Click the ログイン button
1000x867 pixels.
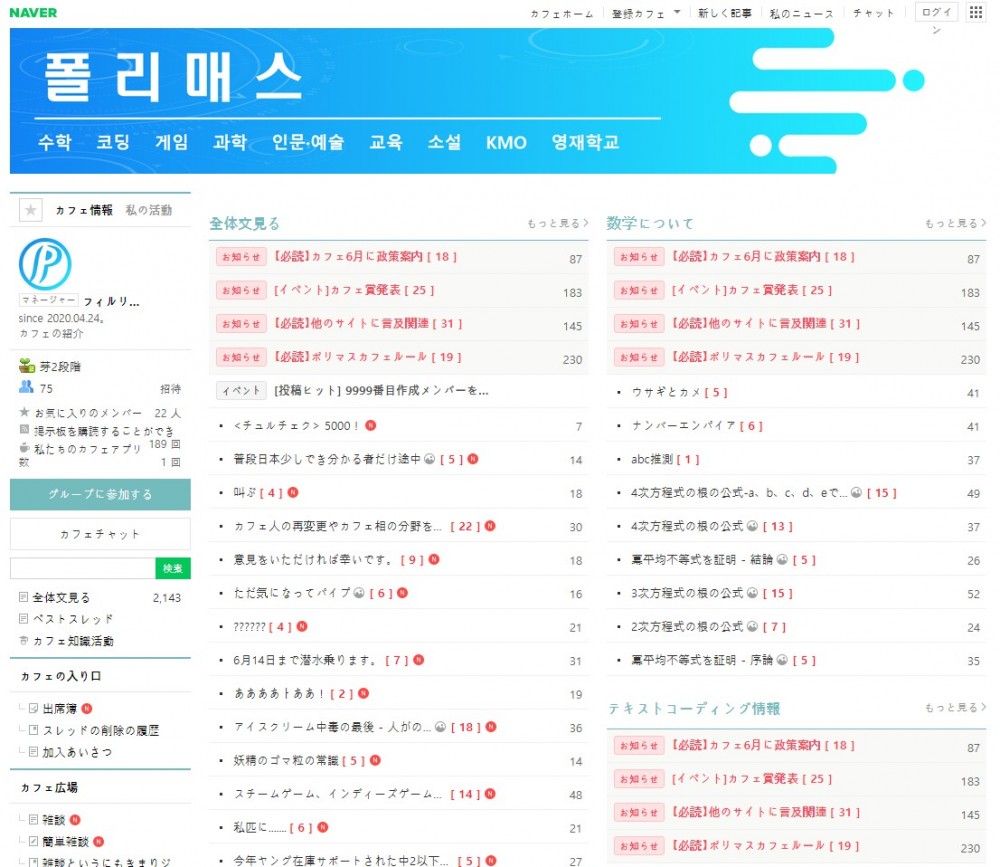coord(936,12)
